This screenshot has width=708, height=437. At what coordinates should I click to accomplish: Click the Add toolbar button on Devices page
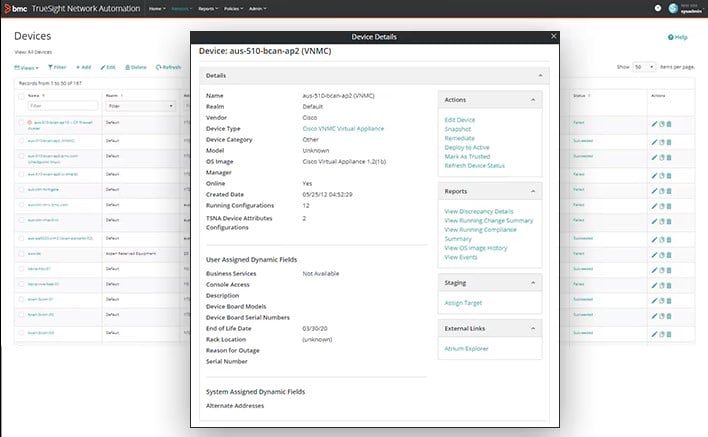point(84,67)
